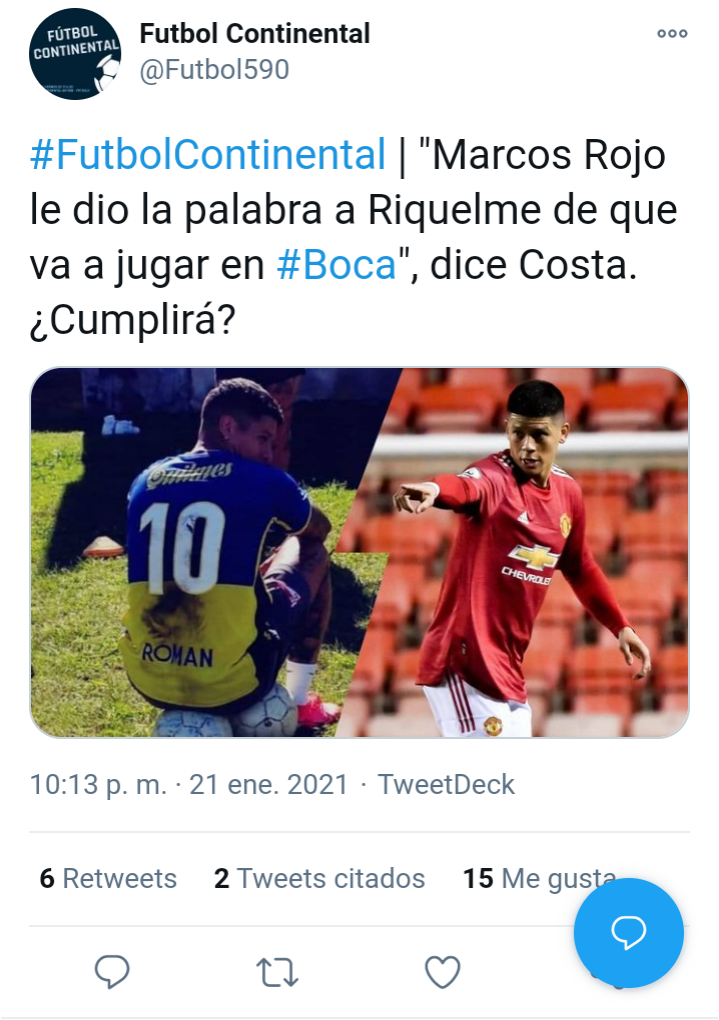View the 15 Me gusta list
719x1020 pixels.
click(539, 878)
